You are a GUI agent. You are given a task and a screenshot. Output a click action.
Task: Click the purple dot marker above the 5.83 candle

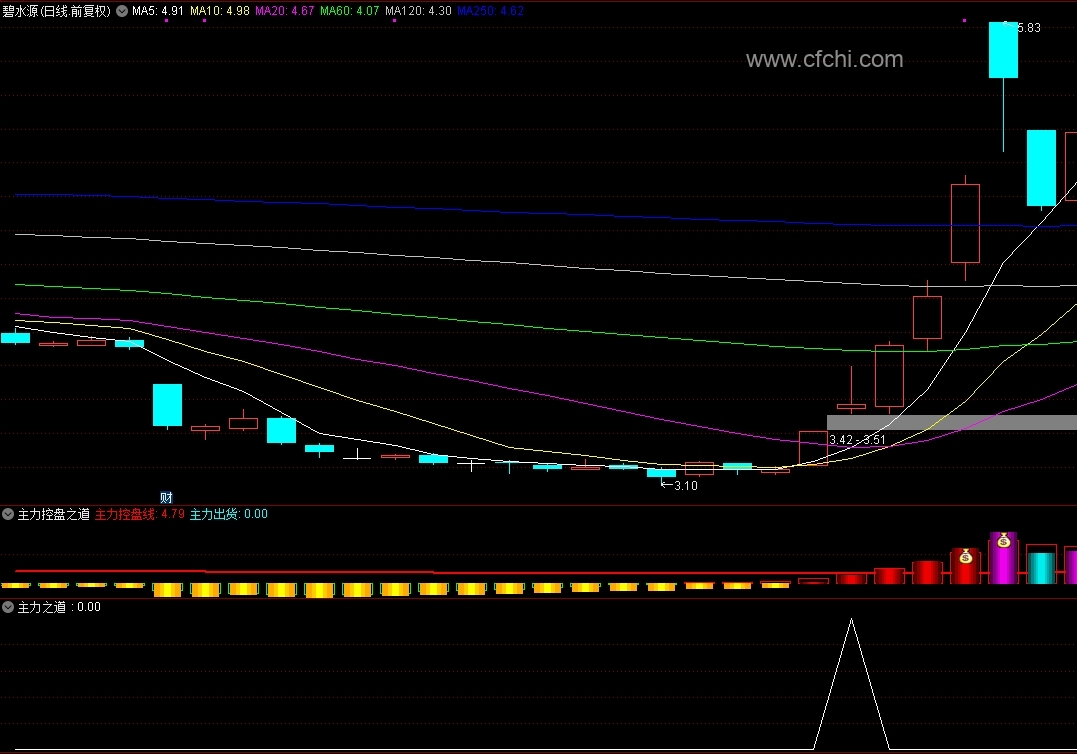click(x=964, y=21)
